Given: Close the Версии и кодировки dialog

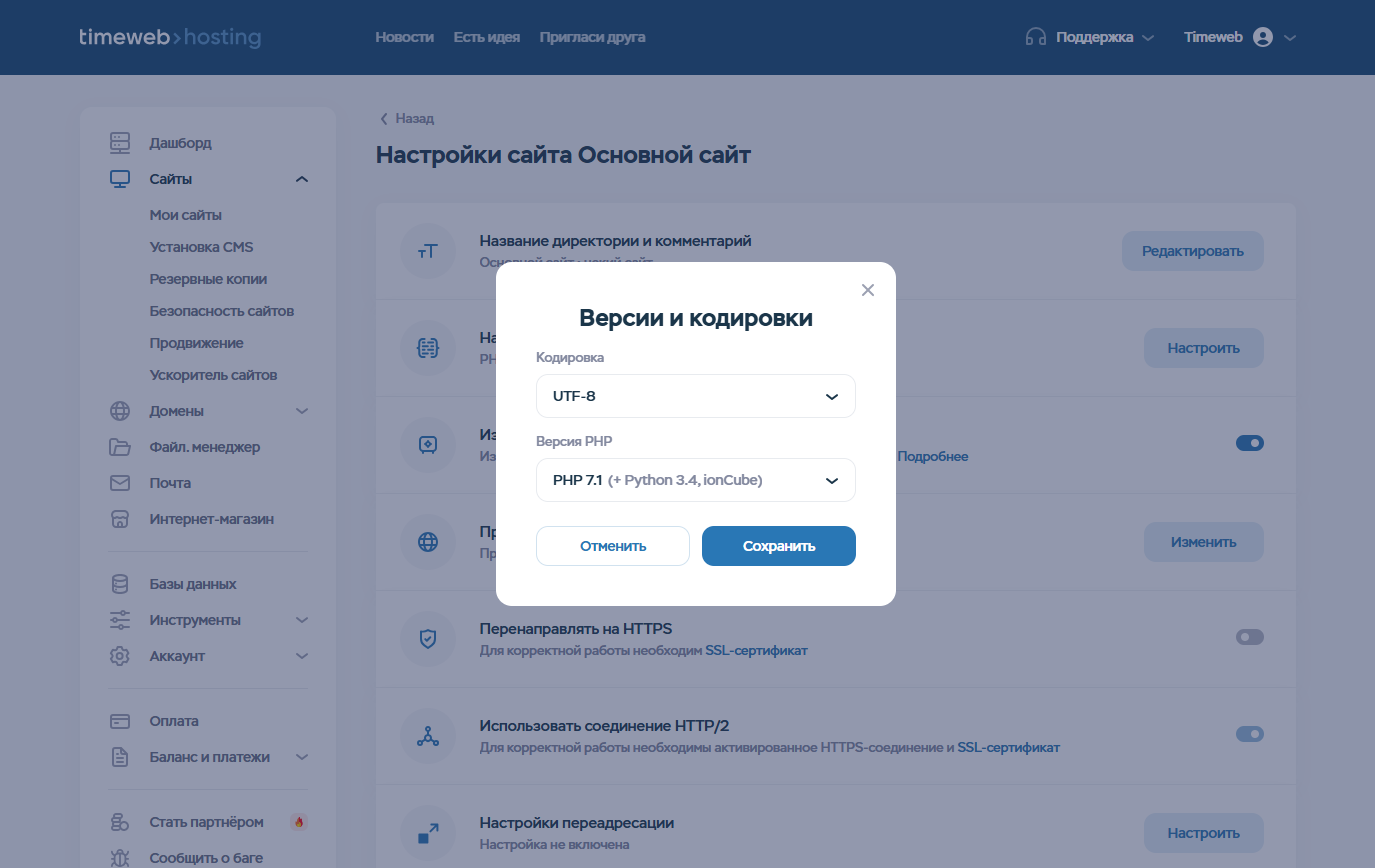Looking at the screenshot, I should coord(867,290).
